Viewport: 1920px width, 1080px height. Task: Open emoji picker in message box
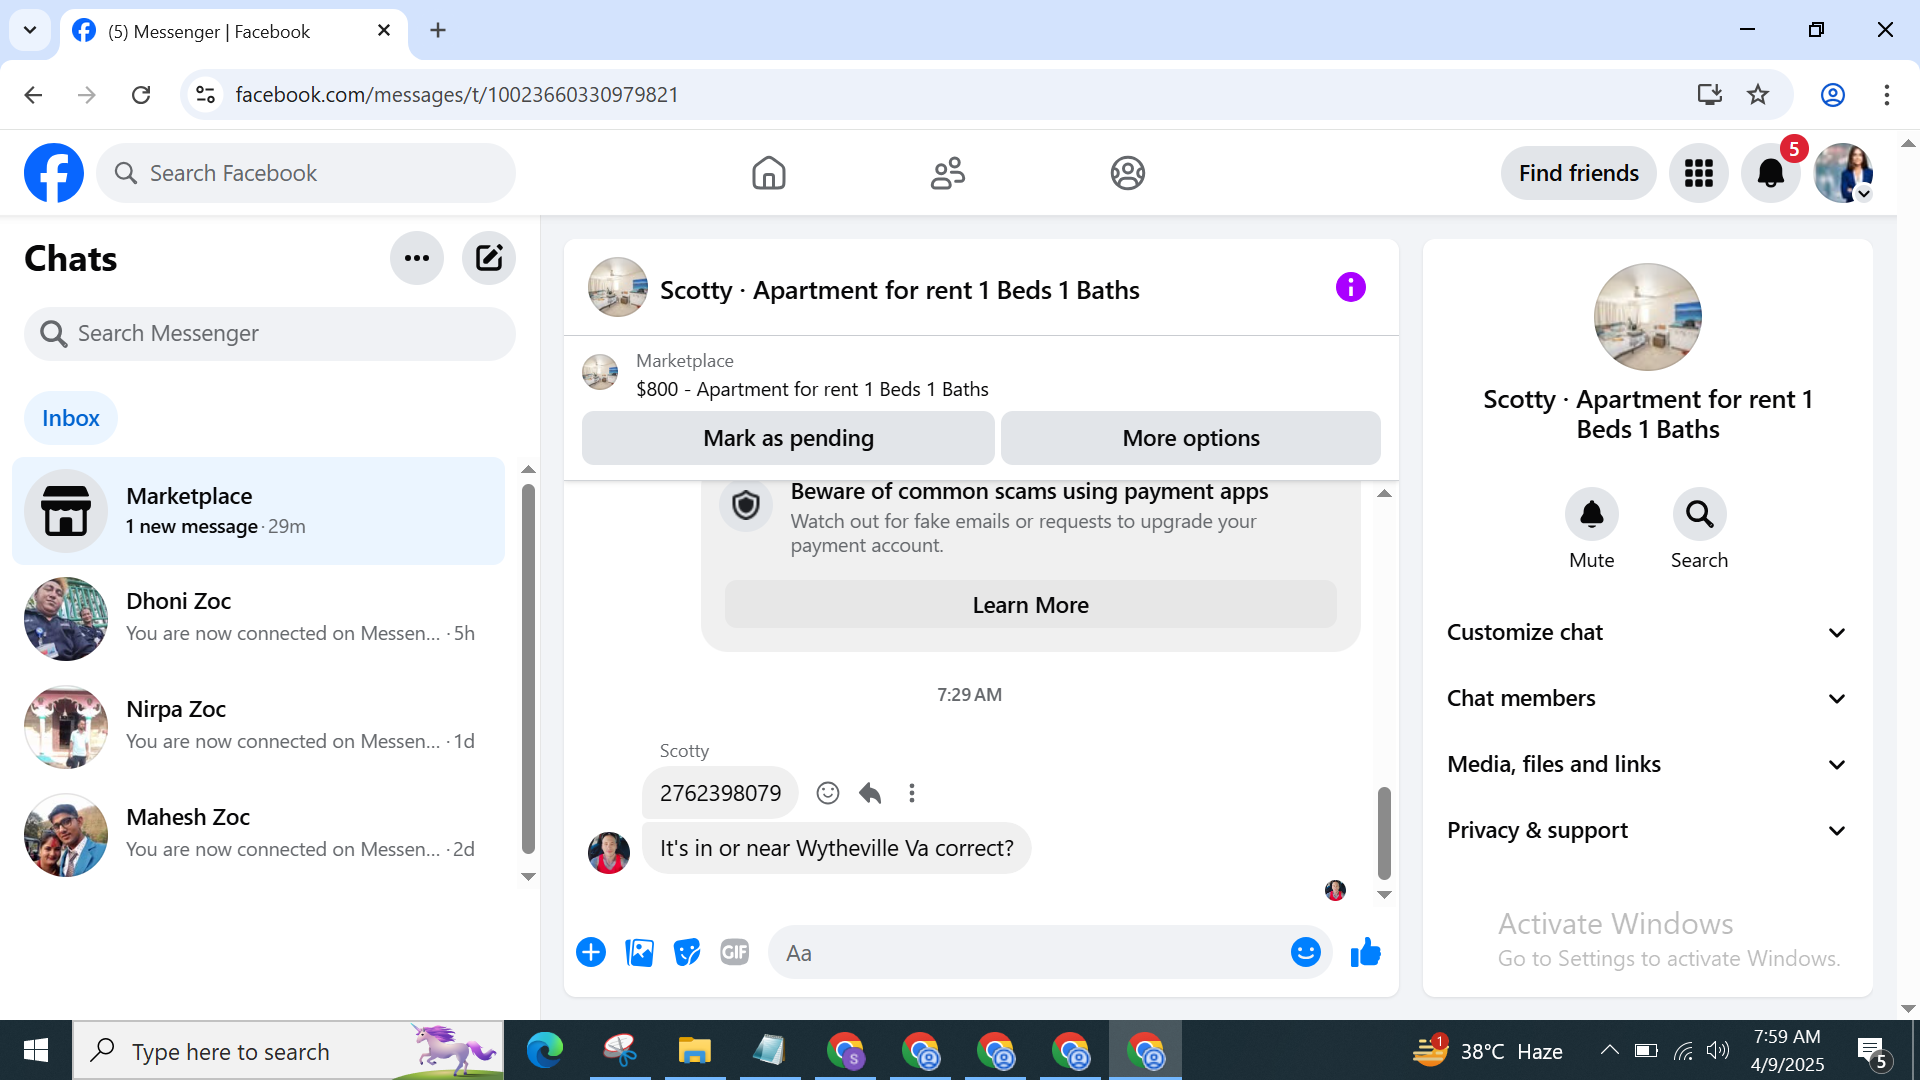click(x=1305, y=952)
